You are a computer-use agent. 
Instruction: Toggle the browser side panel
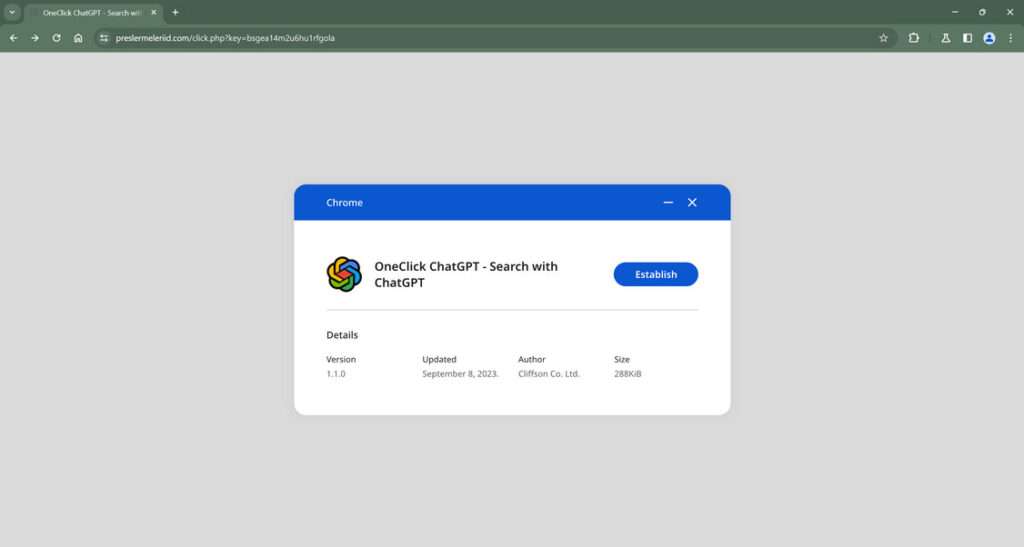(x=967, y=38)
